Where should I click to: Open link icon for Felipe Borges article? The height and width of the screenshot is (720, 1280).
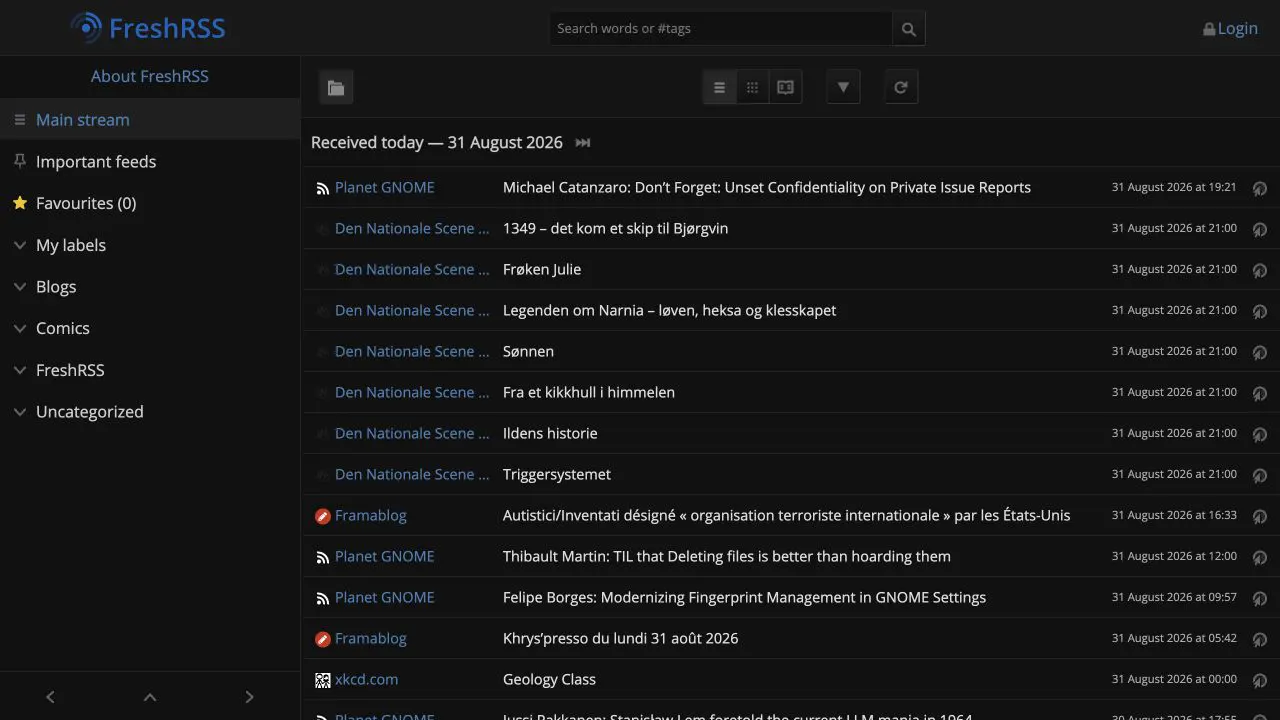point(1260,598)
